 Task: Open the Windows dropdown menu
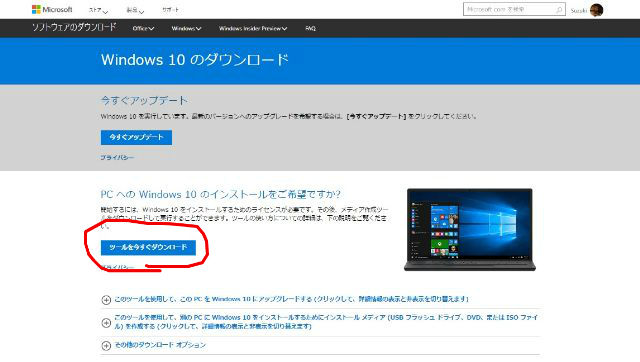pyautogui.click(x=187, y=29)
